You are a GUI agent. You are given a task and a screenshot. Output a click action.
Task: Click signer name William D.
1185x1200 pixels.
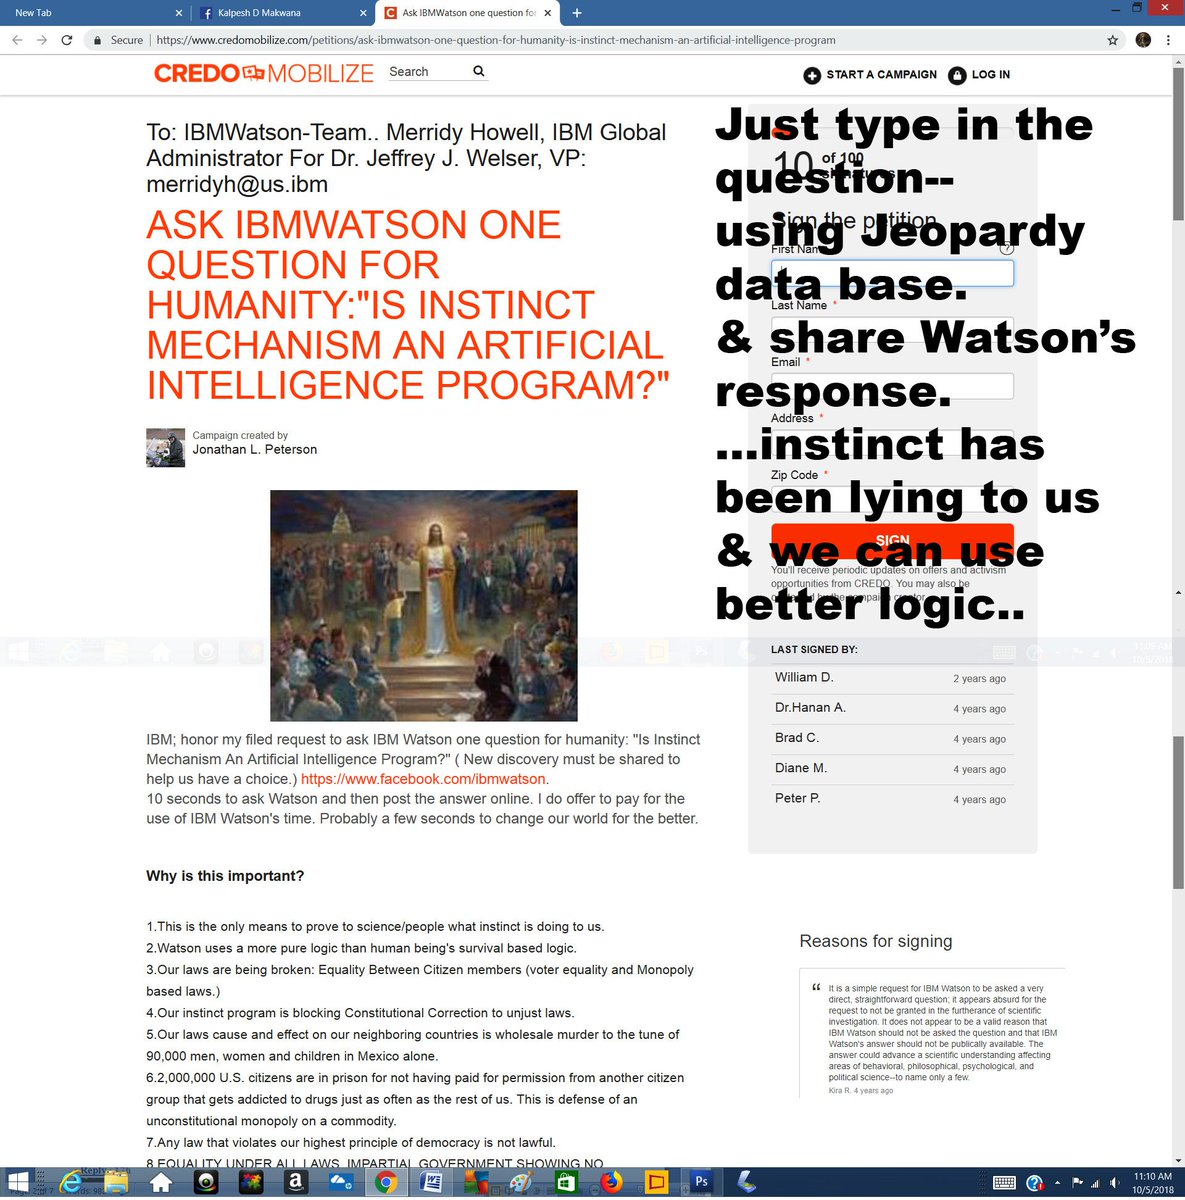(x=804, y=677)
